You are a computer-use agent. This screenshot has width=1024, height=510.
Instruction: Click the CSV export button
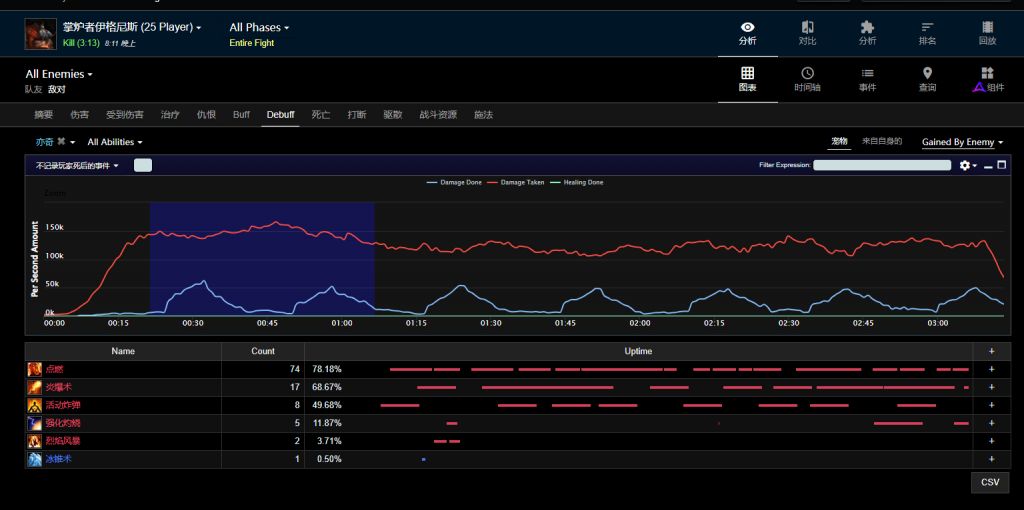(x=990, y=483)
